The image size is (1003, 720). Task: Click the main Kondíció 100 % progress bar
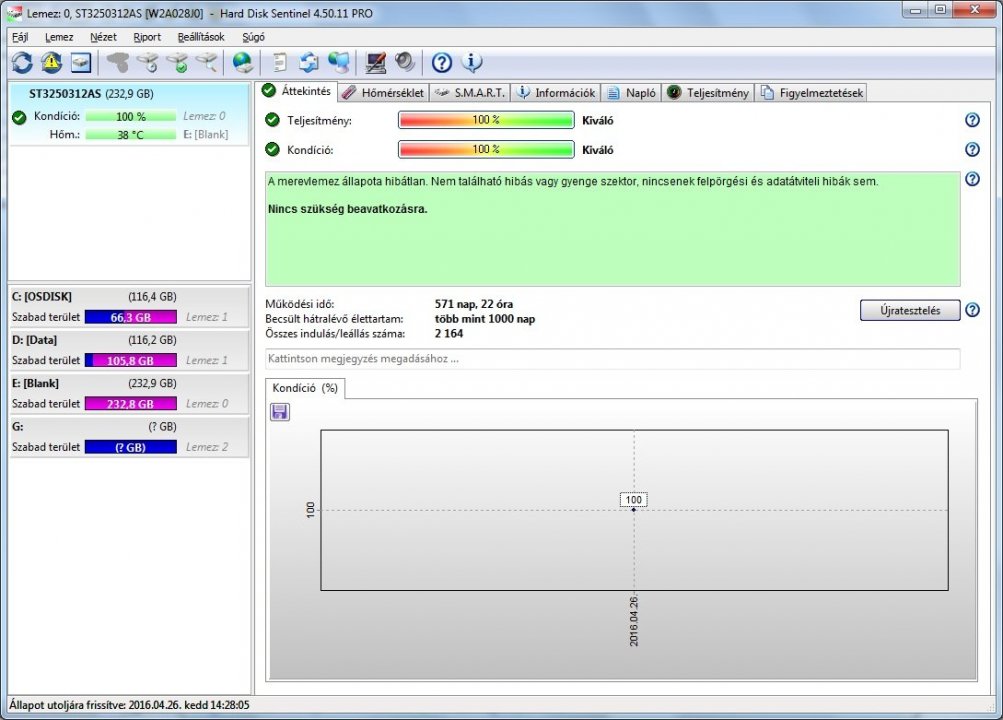pyautogui.click(x=486, y=149)
